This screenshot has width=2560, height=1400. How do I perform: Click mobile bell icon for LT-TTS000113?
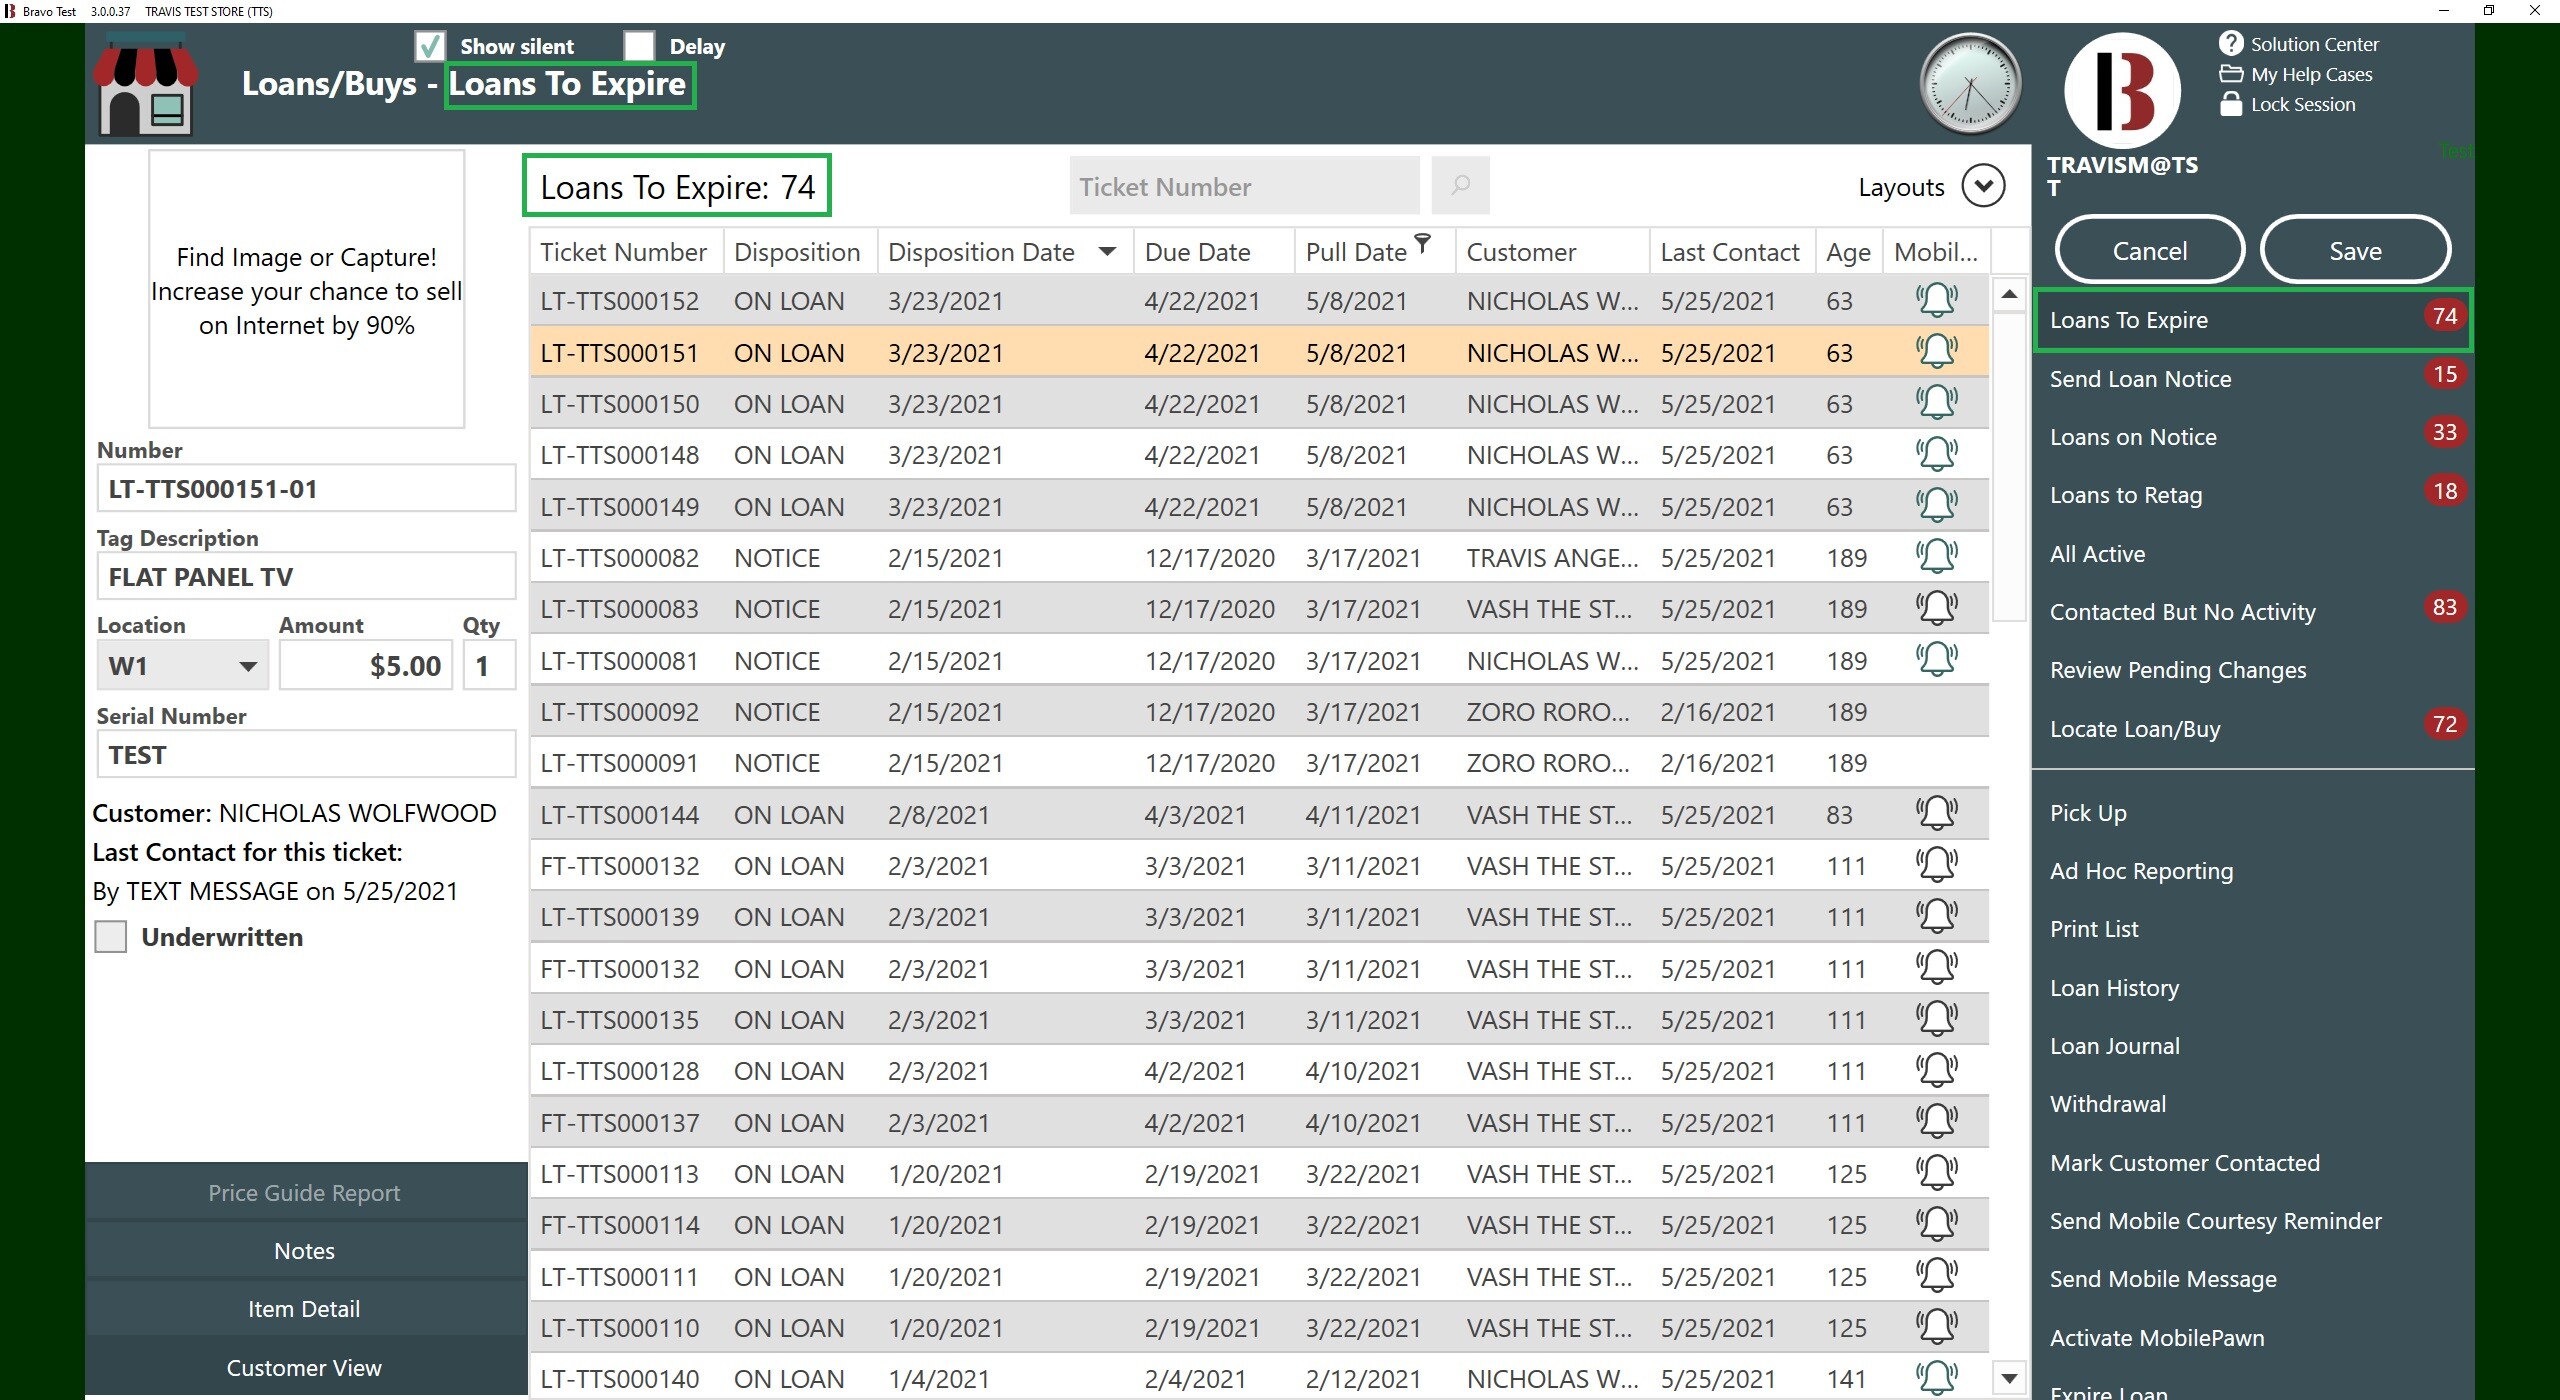pyautogui.click(x=1936, y=1172)
